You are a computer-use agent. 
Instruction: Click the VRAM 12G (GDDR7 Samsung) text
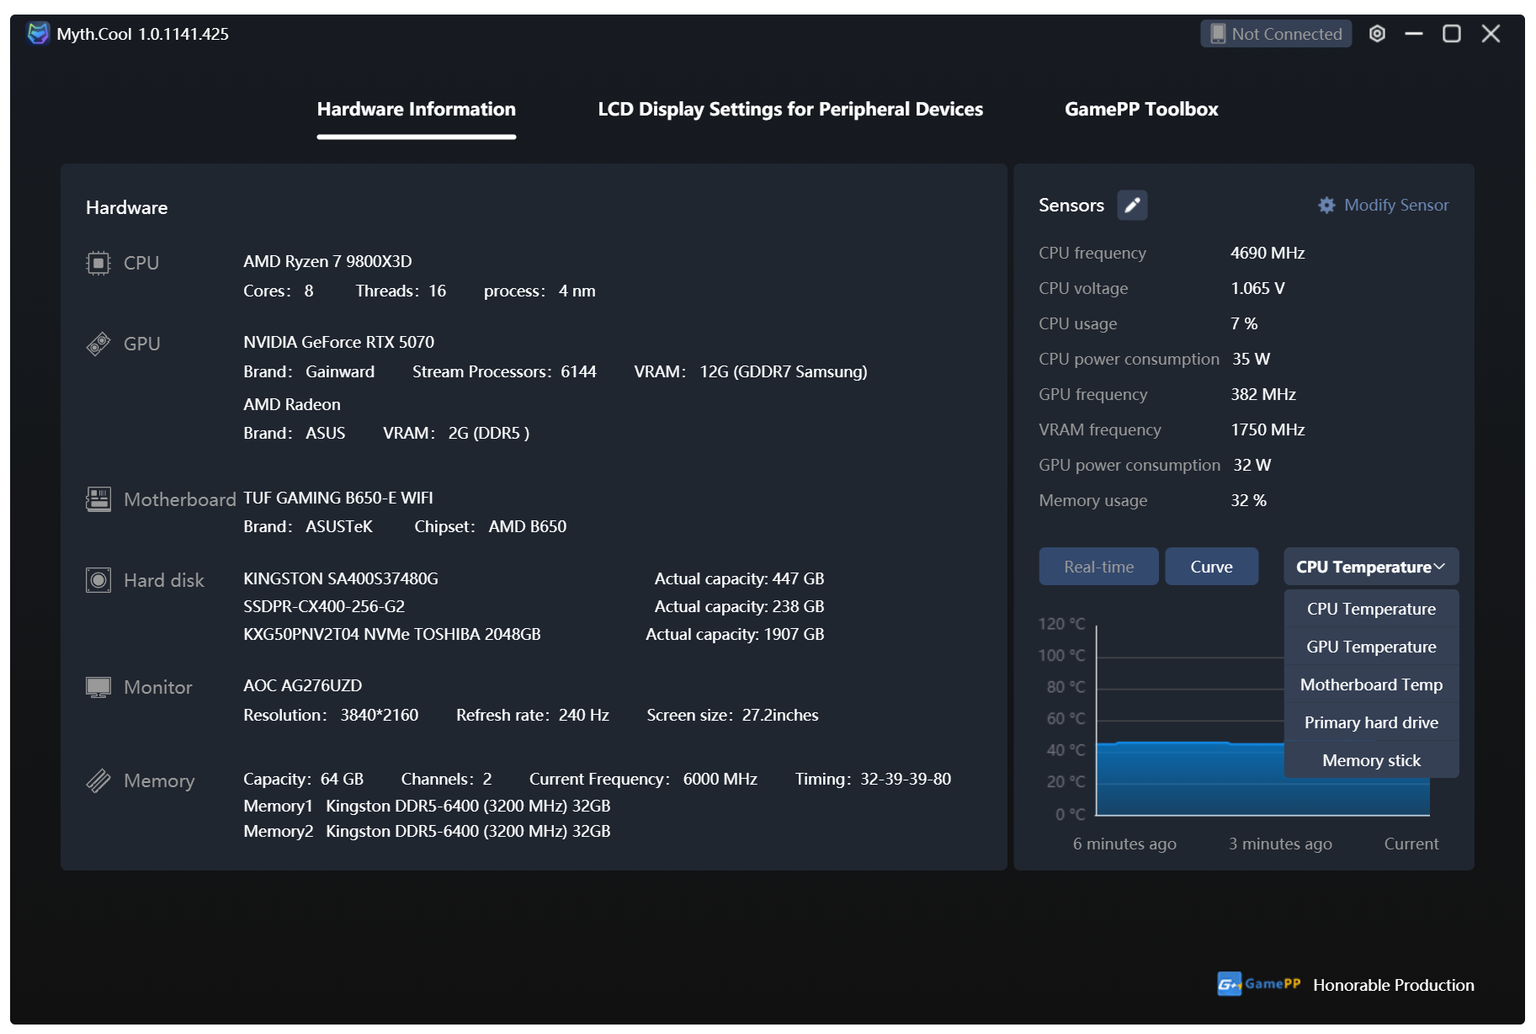[783, 372]
